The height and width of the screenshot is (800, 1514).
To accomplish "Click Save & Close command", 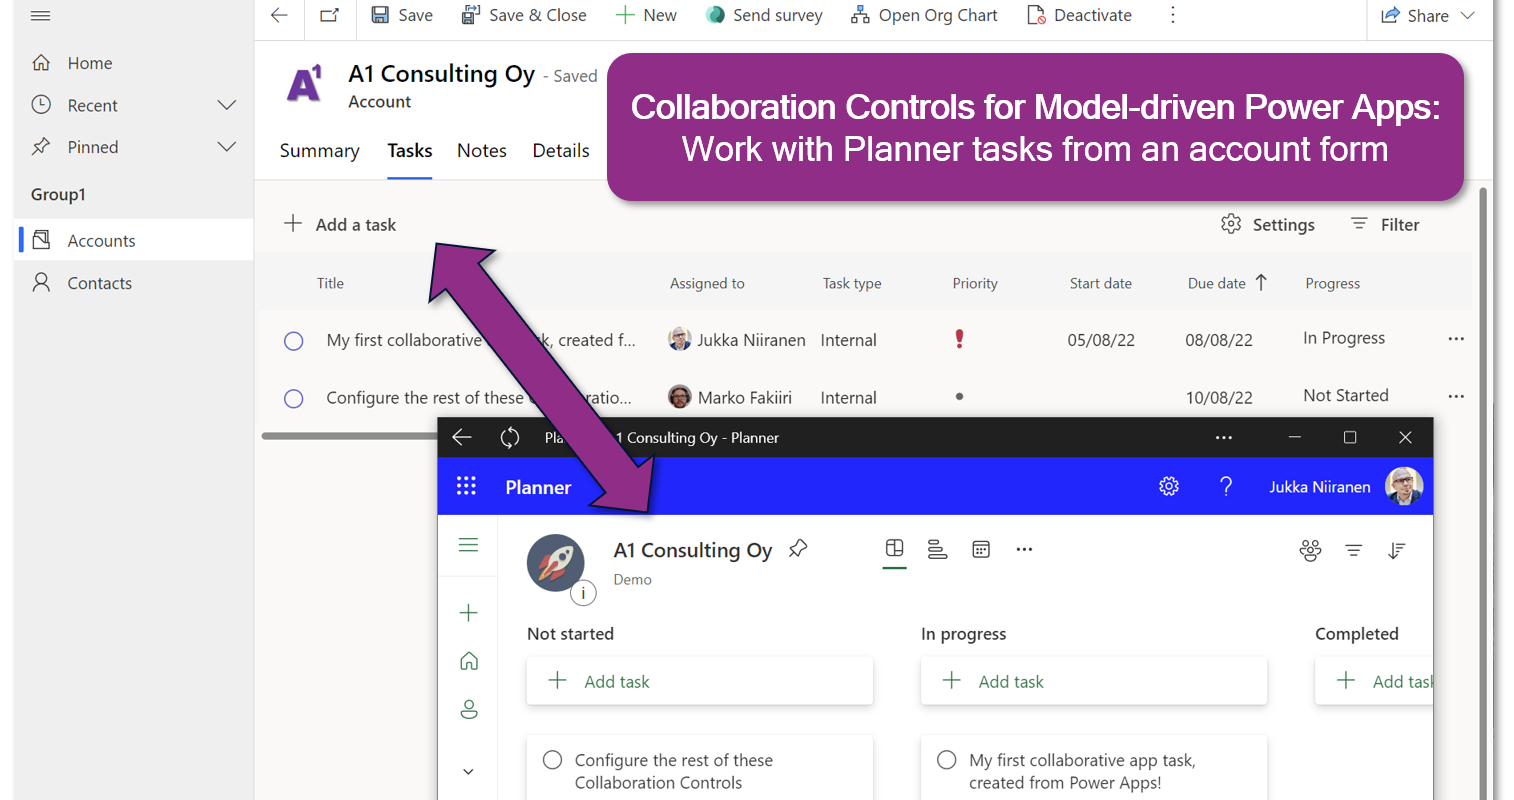I will click(524, 15).
